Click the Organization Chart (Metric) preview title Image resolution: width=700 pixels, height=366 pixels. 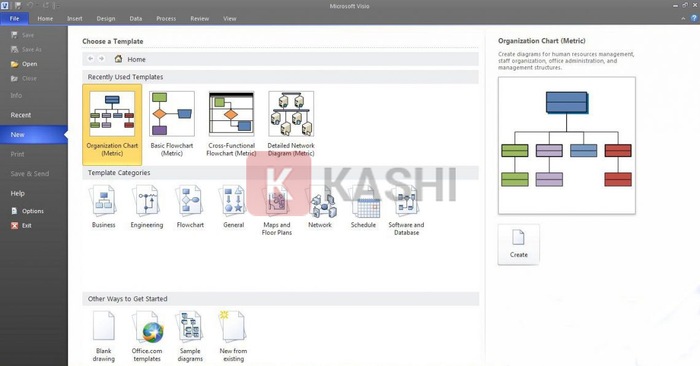click(542, 41)
